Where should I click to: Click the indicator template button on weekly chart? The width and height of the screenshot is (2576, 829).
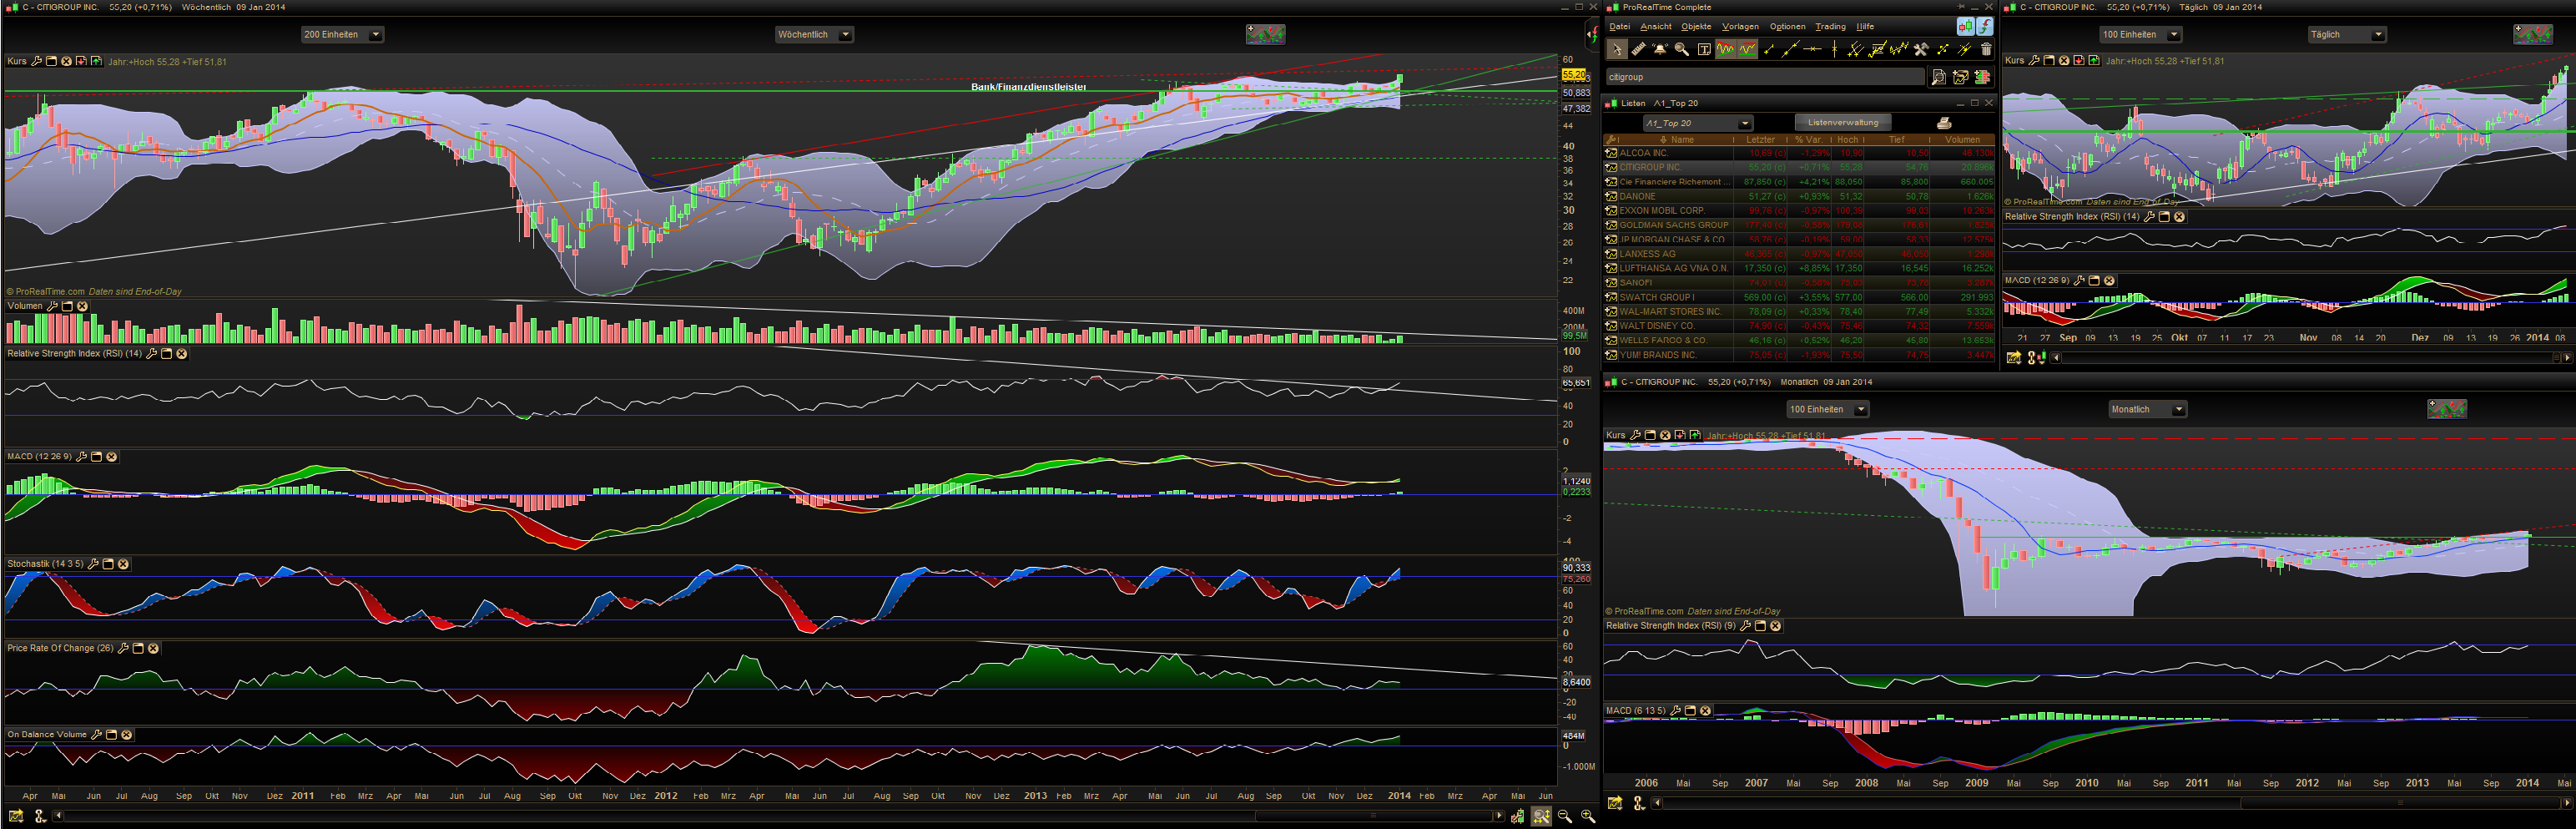[x=1265, y=35]
